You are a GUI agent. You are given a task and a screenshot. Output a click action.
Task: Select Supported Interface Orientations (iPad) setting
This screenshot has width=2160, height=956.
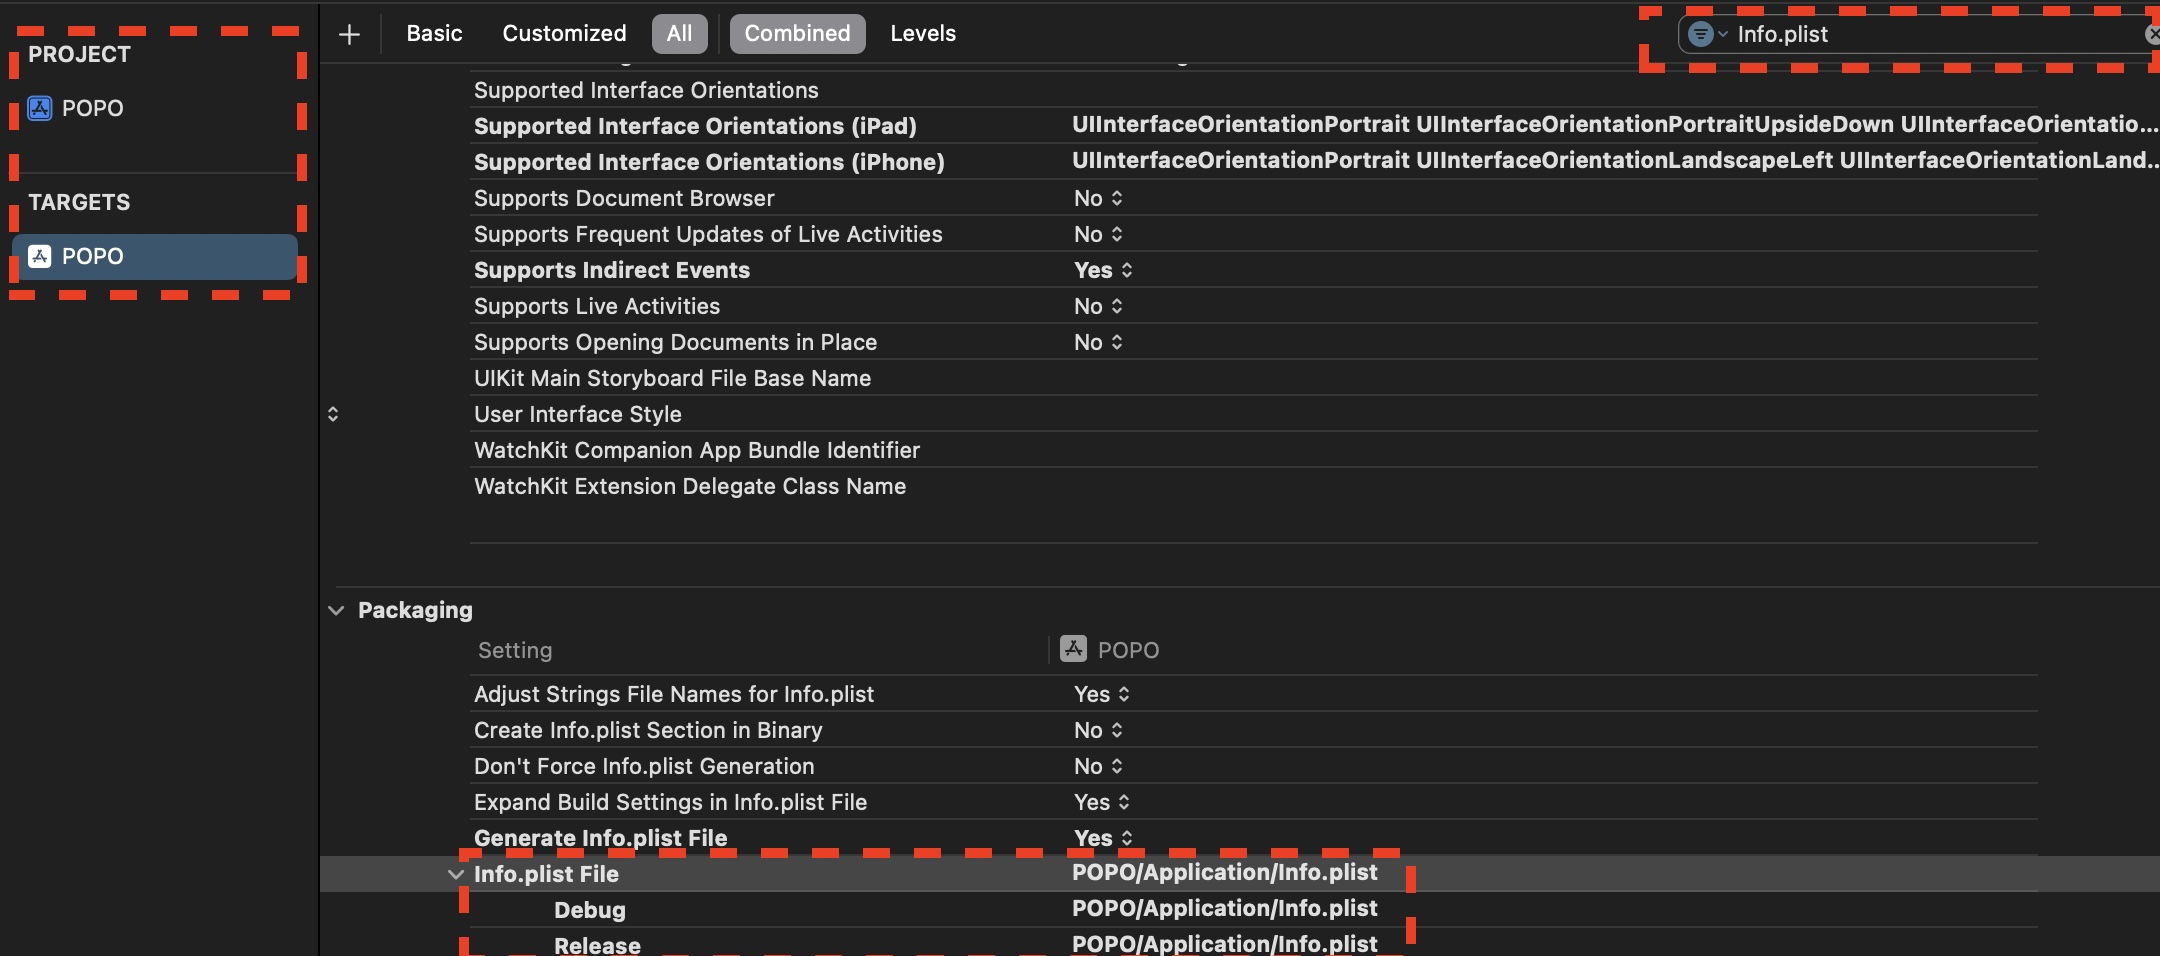tap(695, 126)
